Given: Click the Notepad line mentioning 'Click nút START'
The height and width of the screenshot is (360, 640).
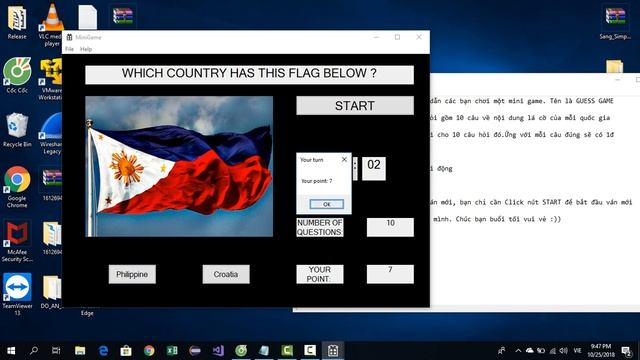Looking at the screenshot, I should [531, 202].
